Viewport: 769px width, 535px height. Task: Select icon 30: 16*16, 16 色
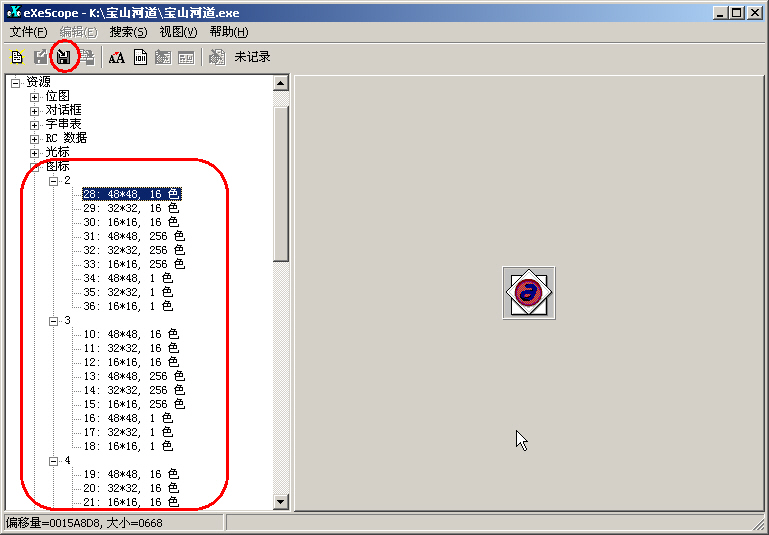(x=131, y=222)
